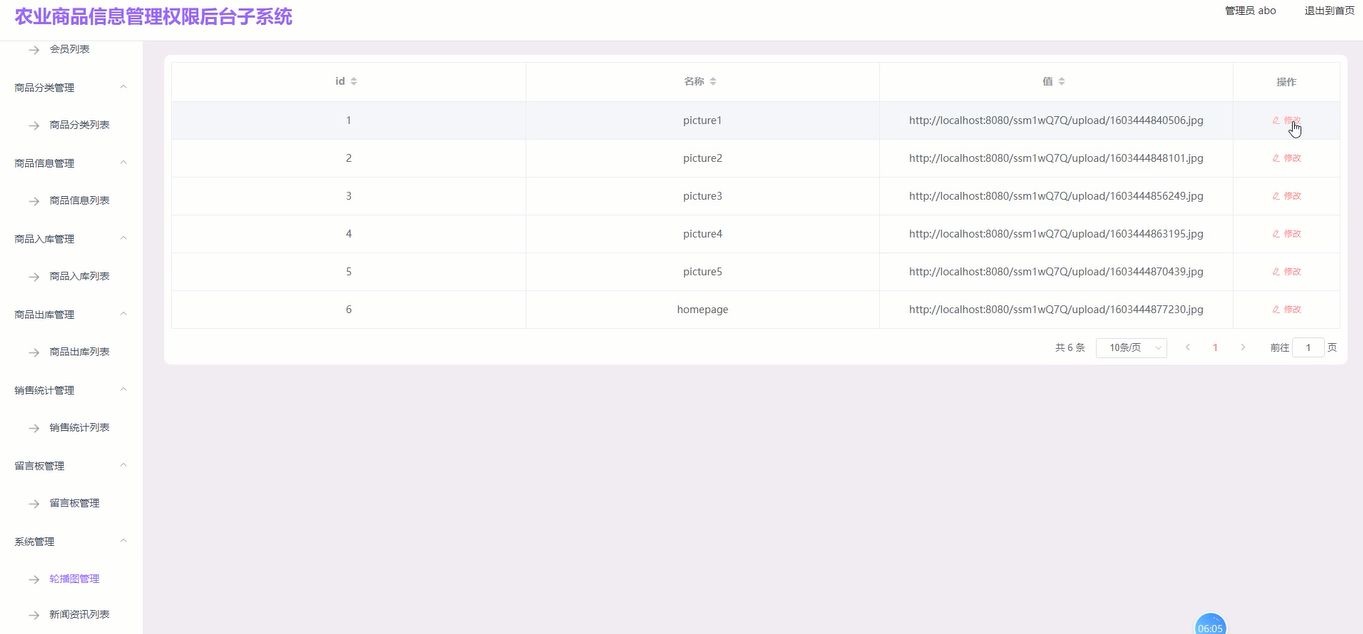Click the URL ending 1603444877230.jpg
This screenshot has width=1363, height=634.
coord(1056,310)
